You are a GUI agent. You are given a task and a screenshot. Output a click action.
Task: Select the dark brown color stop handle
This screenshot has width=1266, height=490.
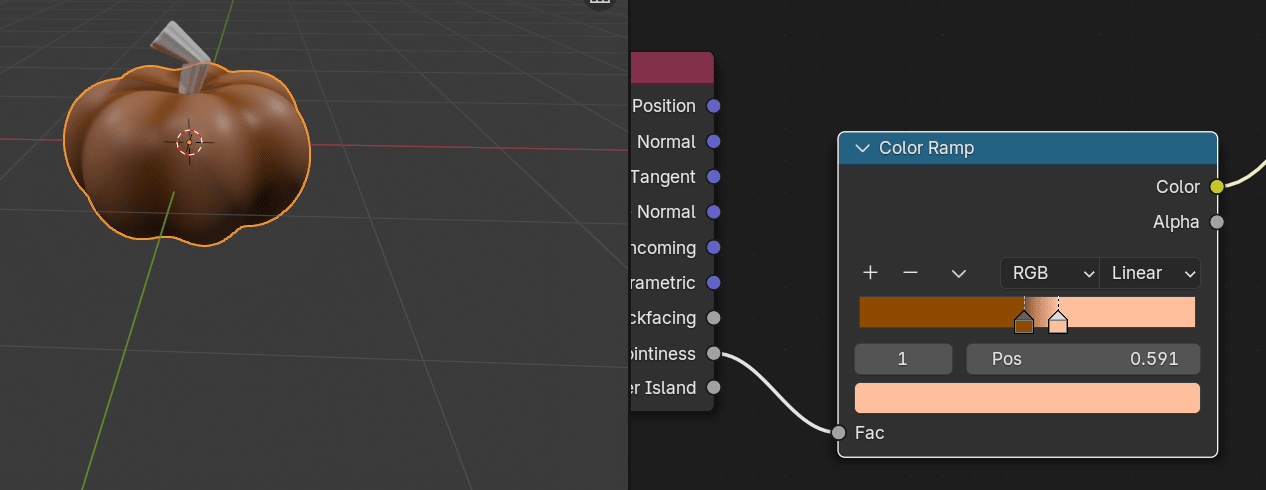[x=1023, y=324]
